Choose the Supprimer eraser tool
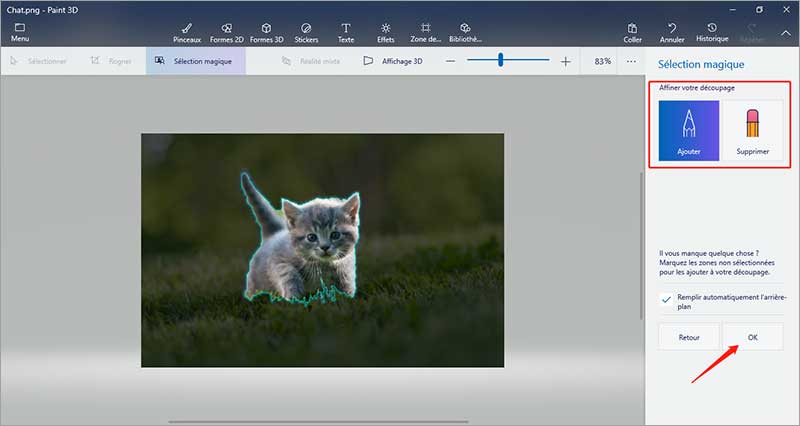This screenshot has height=426, width=800. (x=753, y=131)
